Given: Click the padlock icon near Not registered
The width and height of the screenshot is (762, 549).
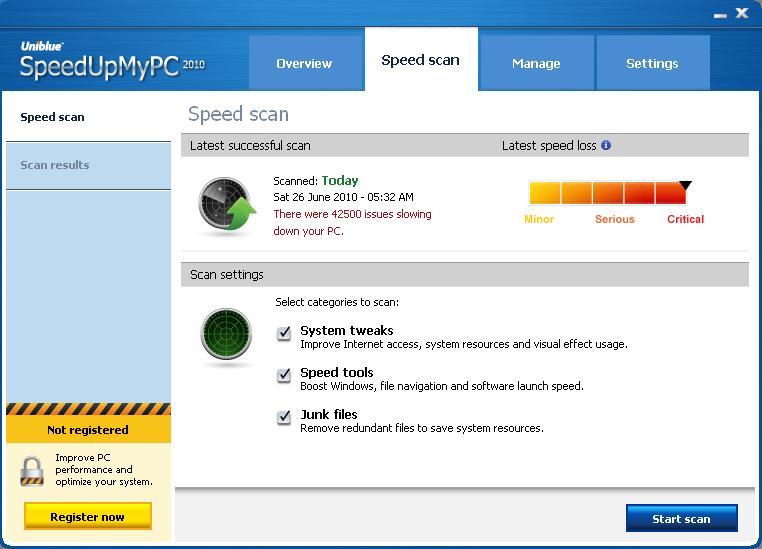Looking at the screenshot, I should coord(32,471).
